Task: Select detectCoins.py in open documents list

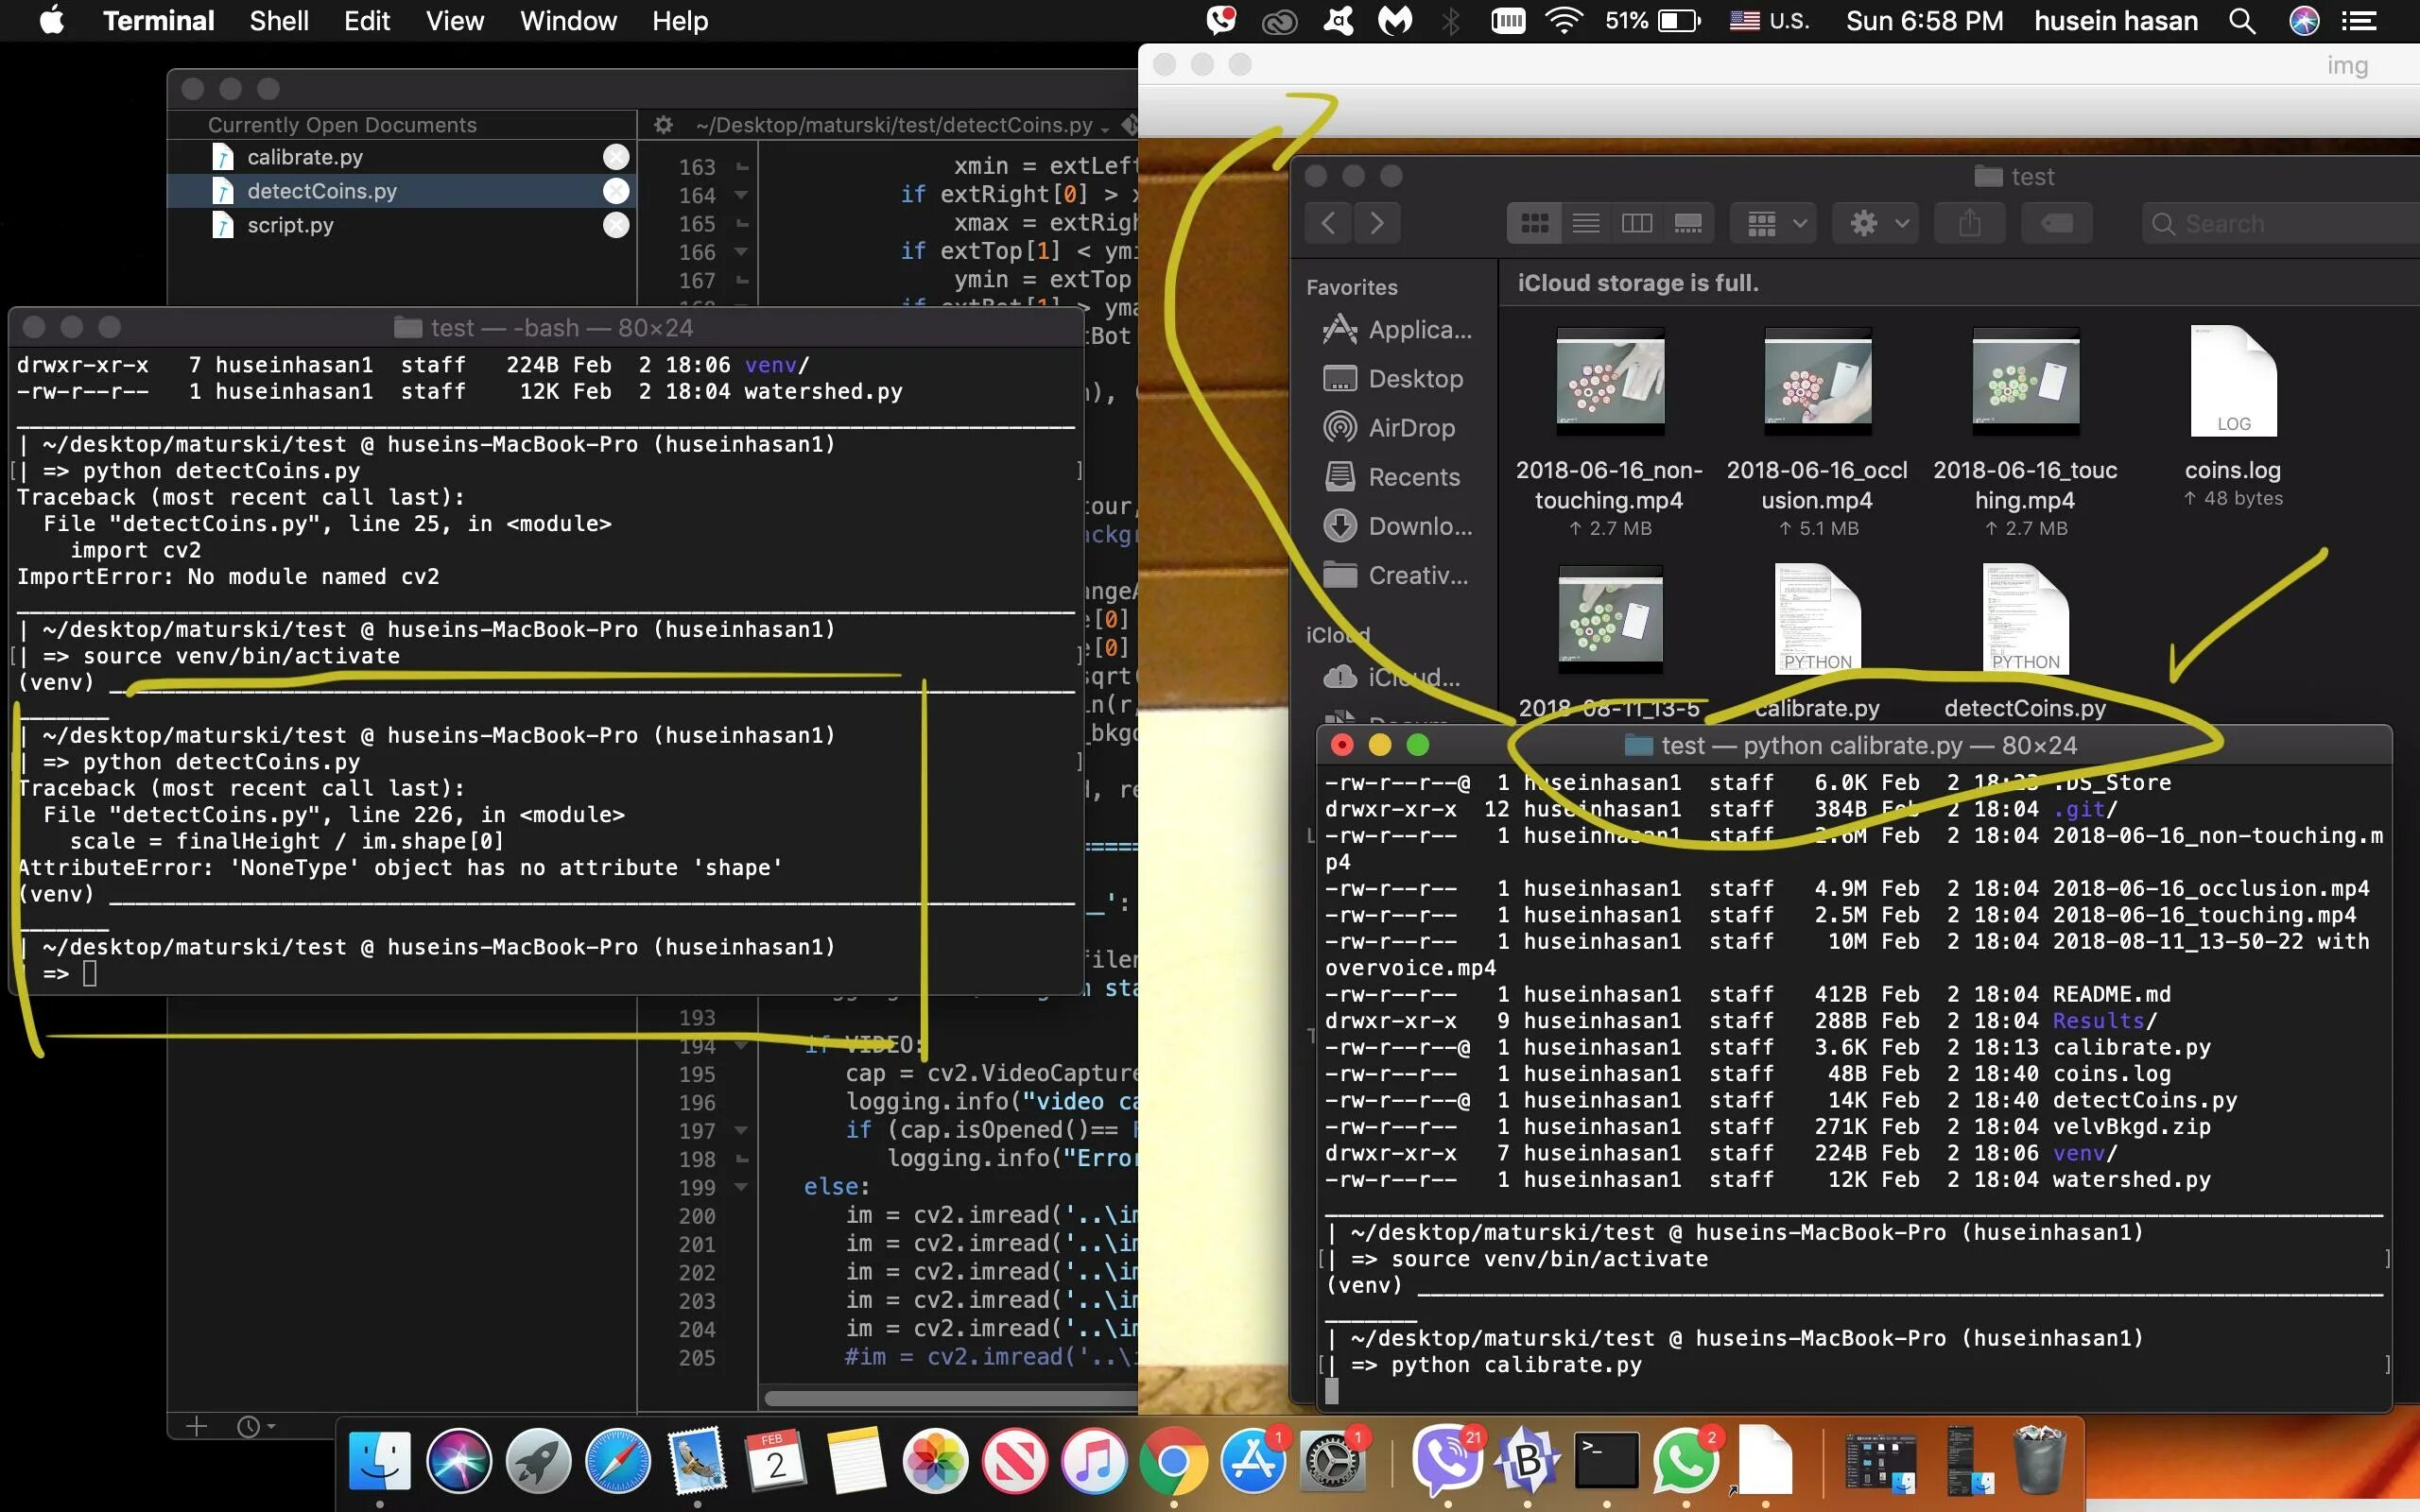Action: (321, 191)
